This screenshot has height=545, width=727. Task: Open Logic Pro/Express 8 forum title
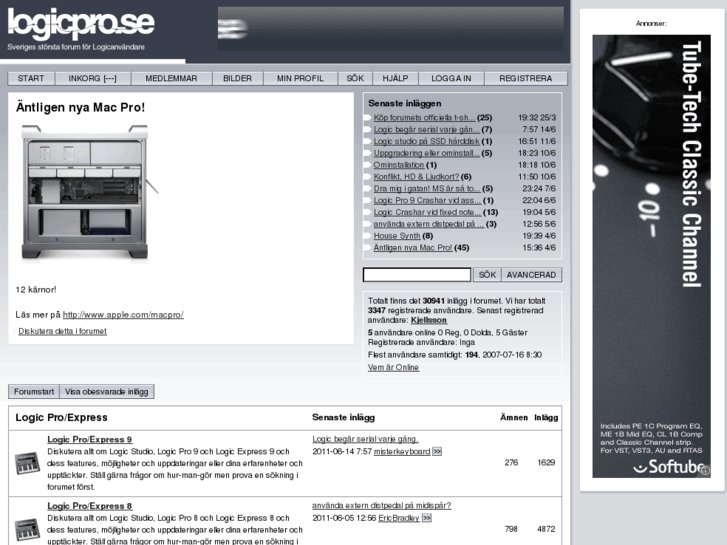(x=89, y=506)
